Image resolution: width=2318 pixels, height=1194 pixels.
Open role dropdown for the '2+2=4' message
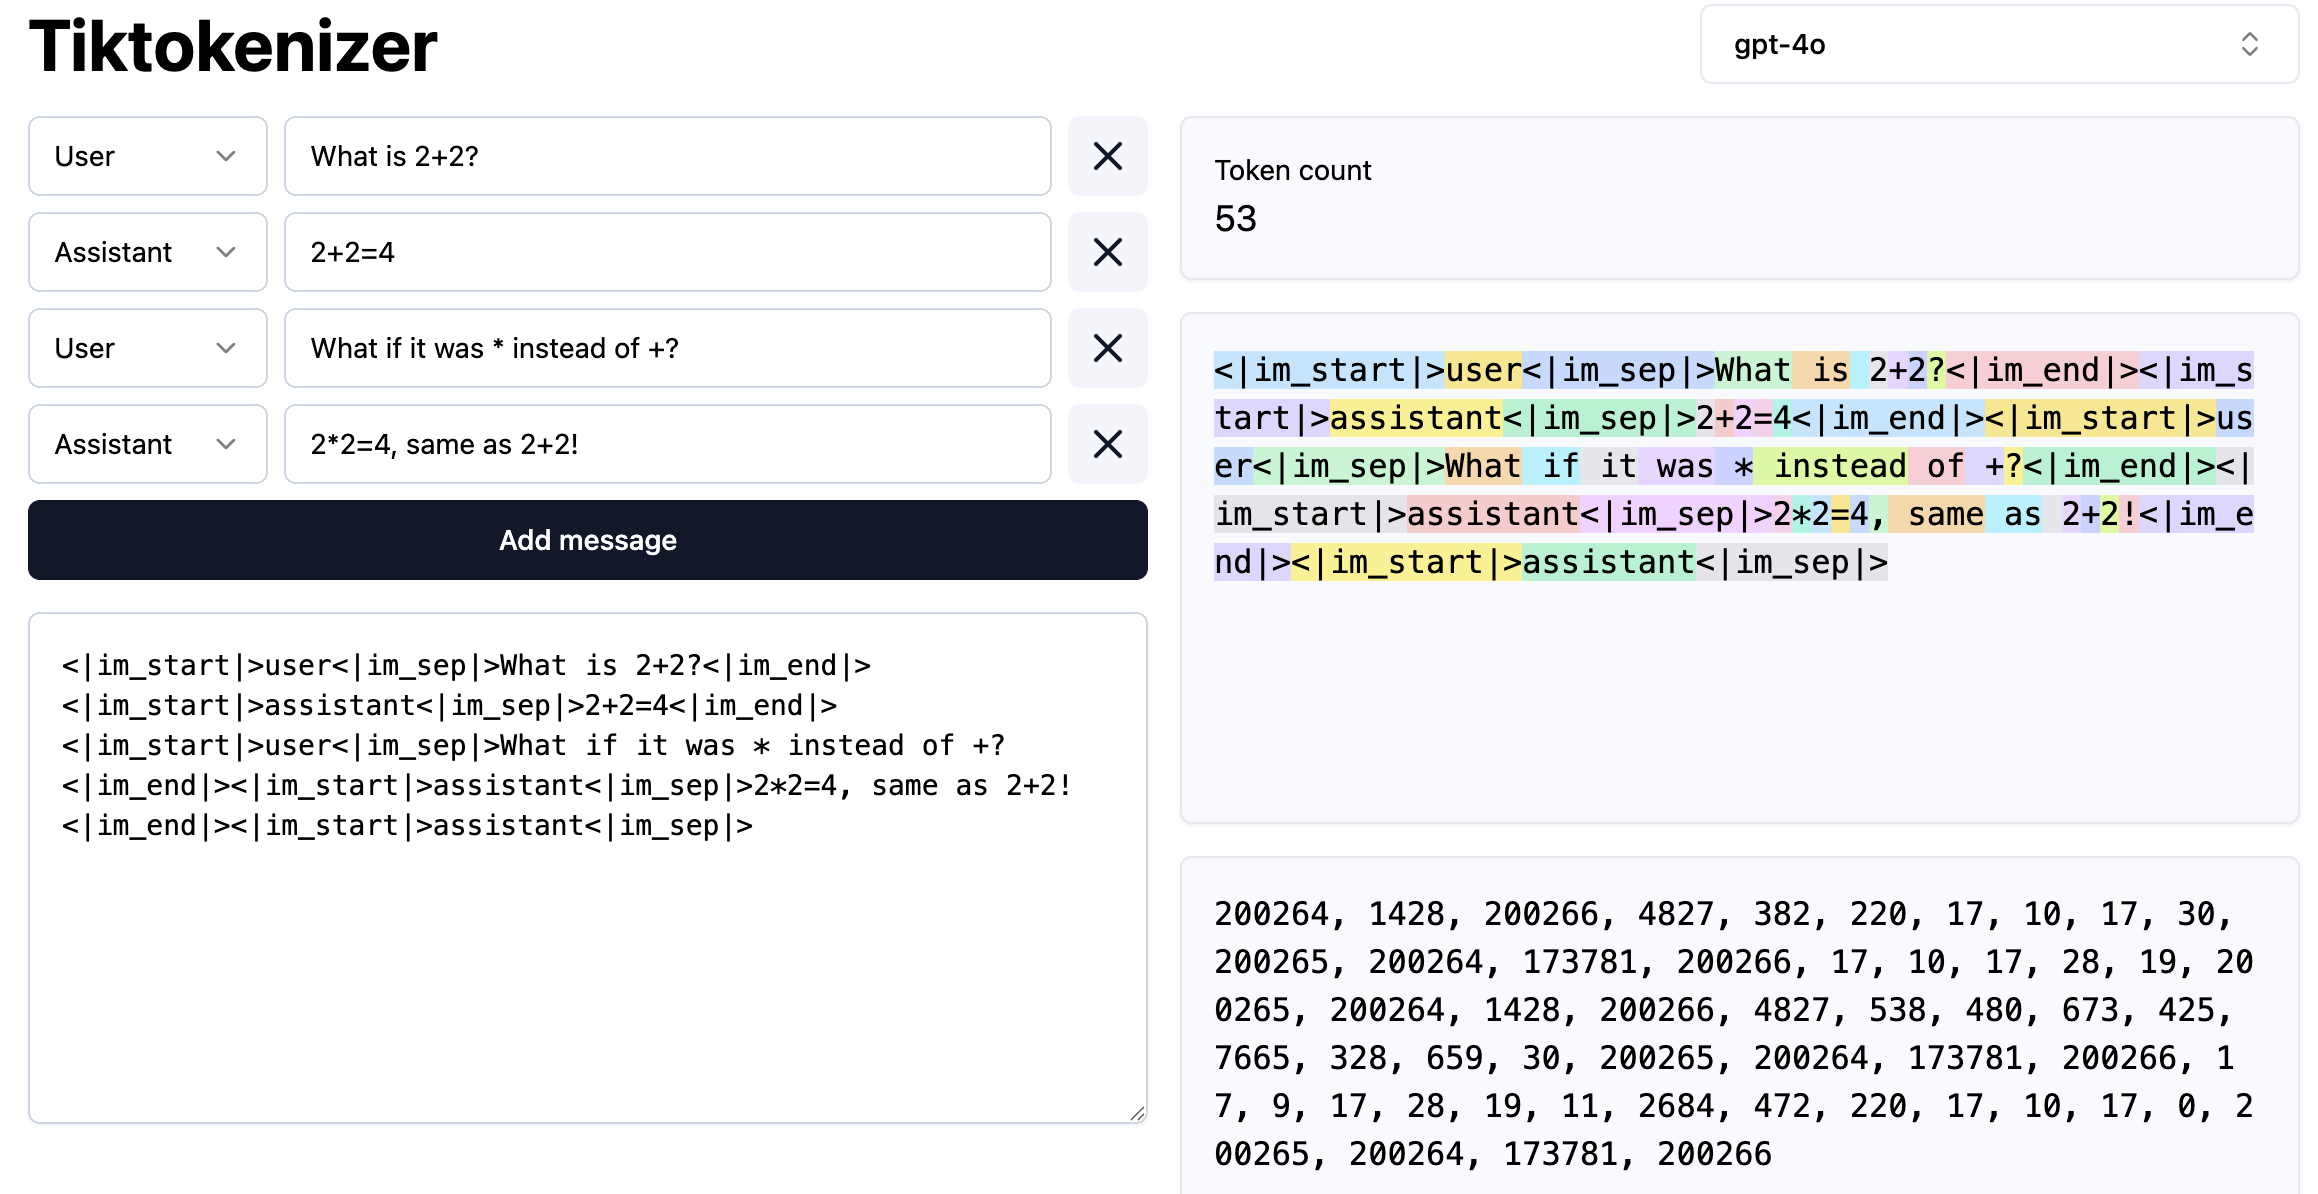click(147, 252)
